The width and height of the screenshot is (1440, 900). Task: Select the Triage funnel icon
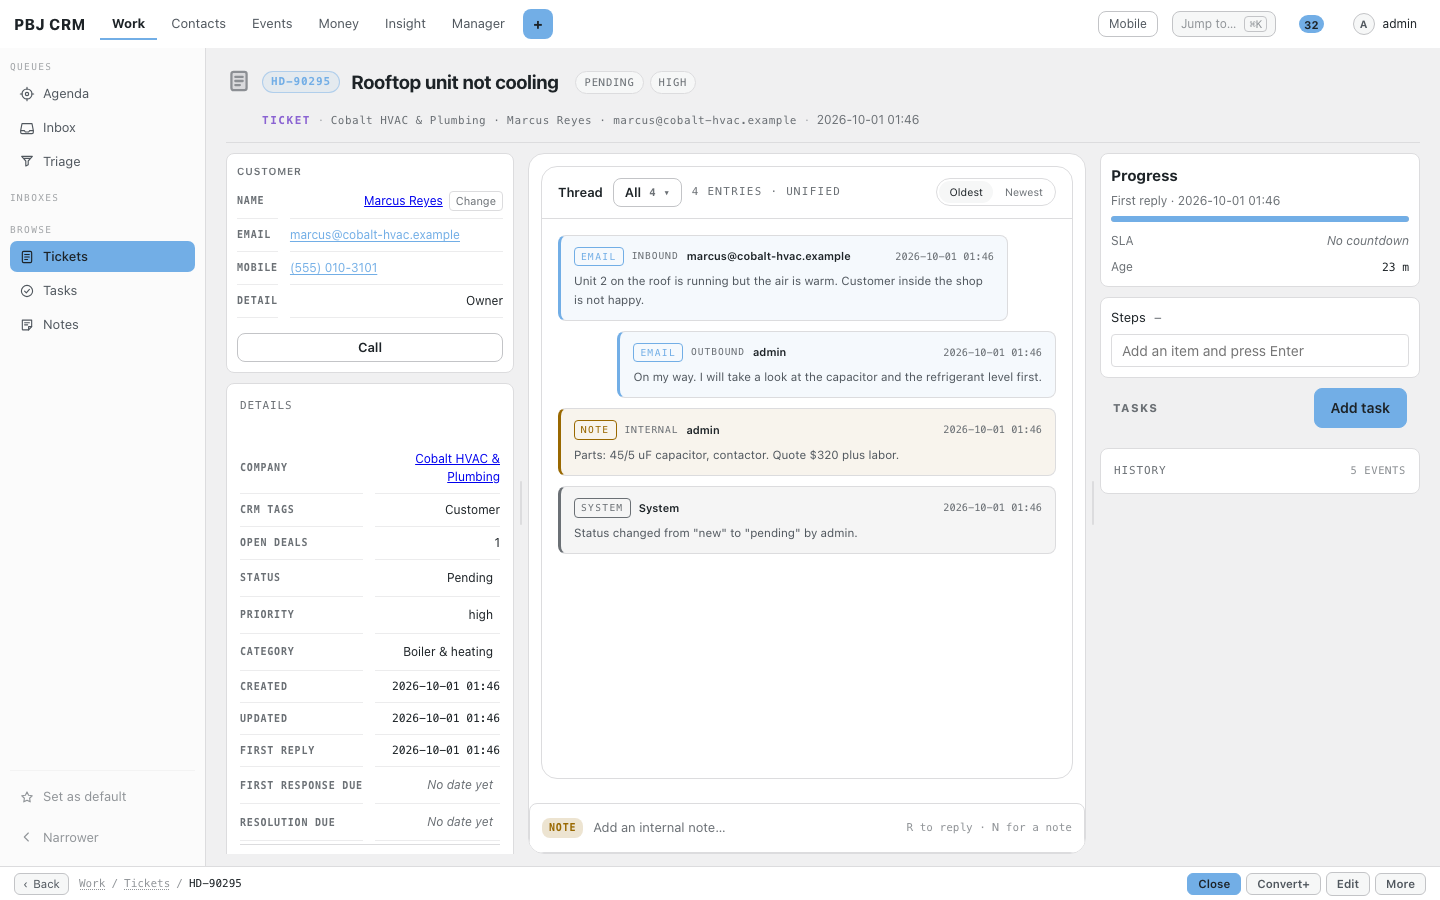click(x=27, y=162)
